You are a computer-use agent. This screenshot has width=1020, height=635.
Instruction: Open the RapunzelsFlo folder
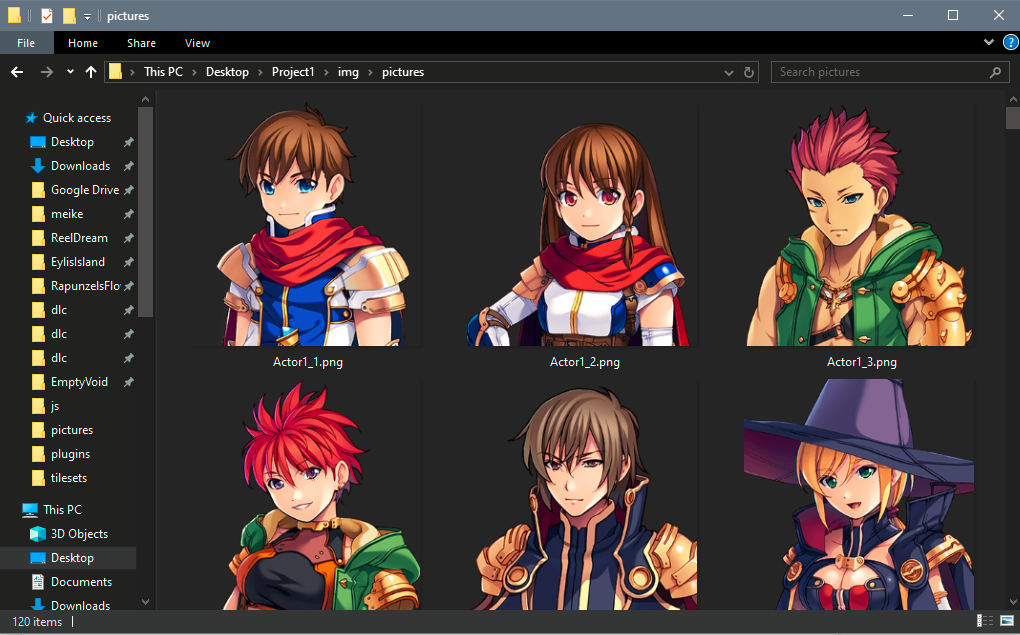(85, 286)
